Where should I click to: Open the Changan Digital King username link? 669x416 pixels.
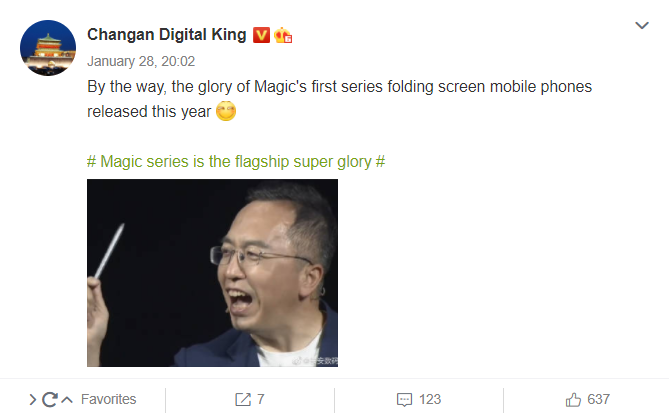(166, 35)
